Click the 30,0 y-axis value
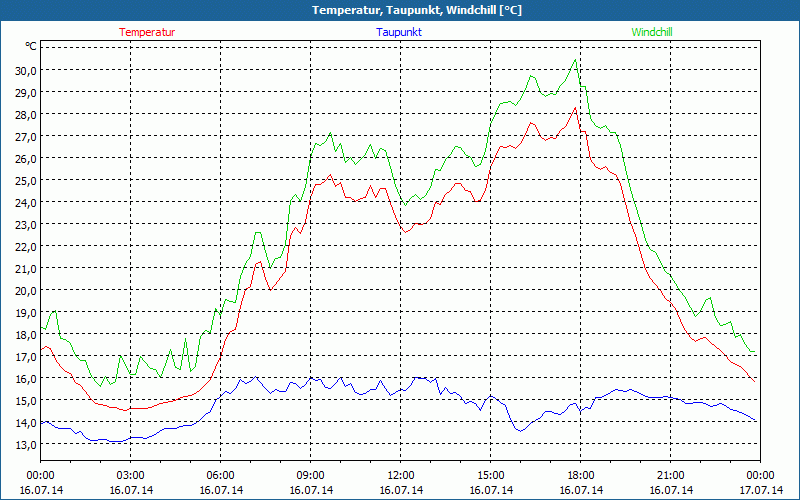 [26, 70]
